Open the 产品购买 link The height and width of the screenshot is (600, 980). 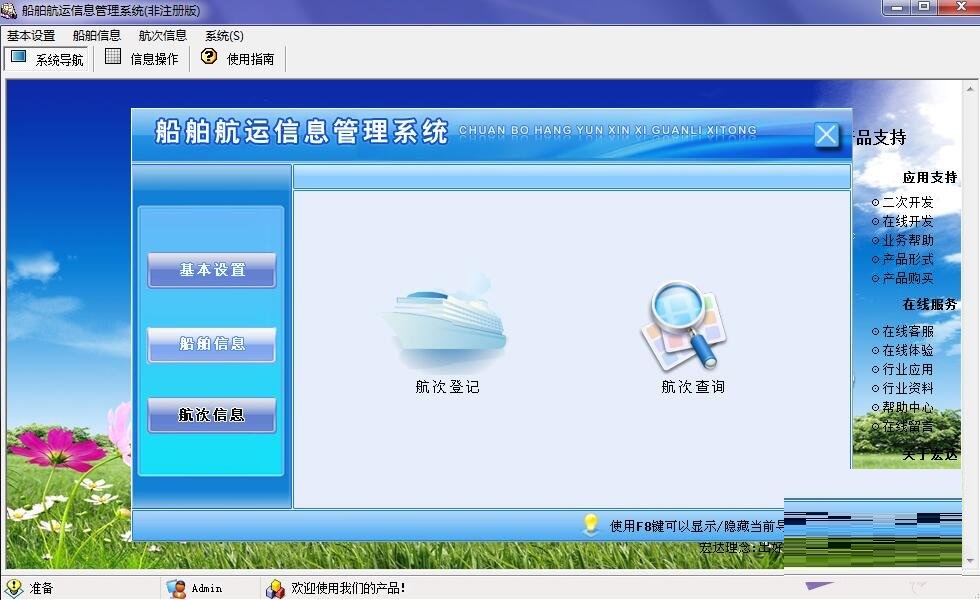908,278
